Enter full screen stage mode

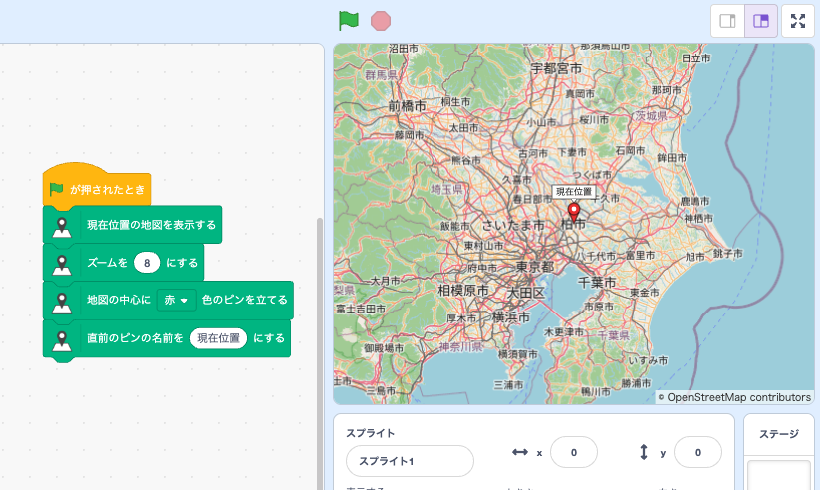pyautogui.click(x=798, y=21)
